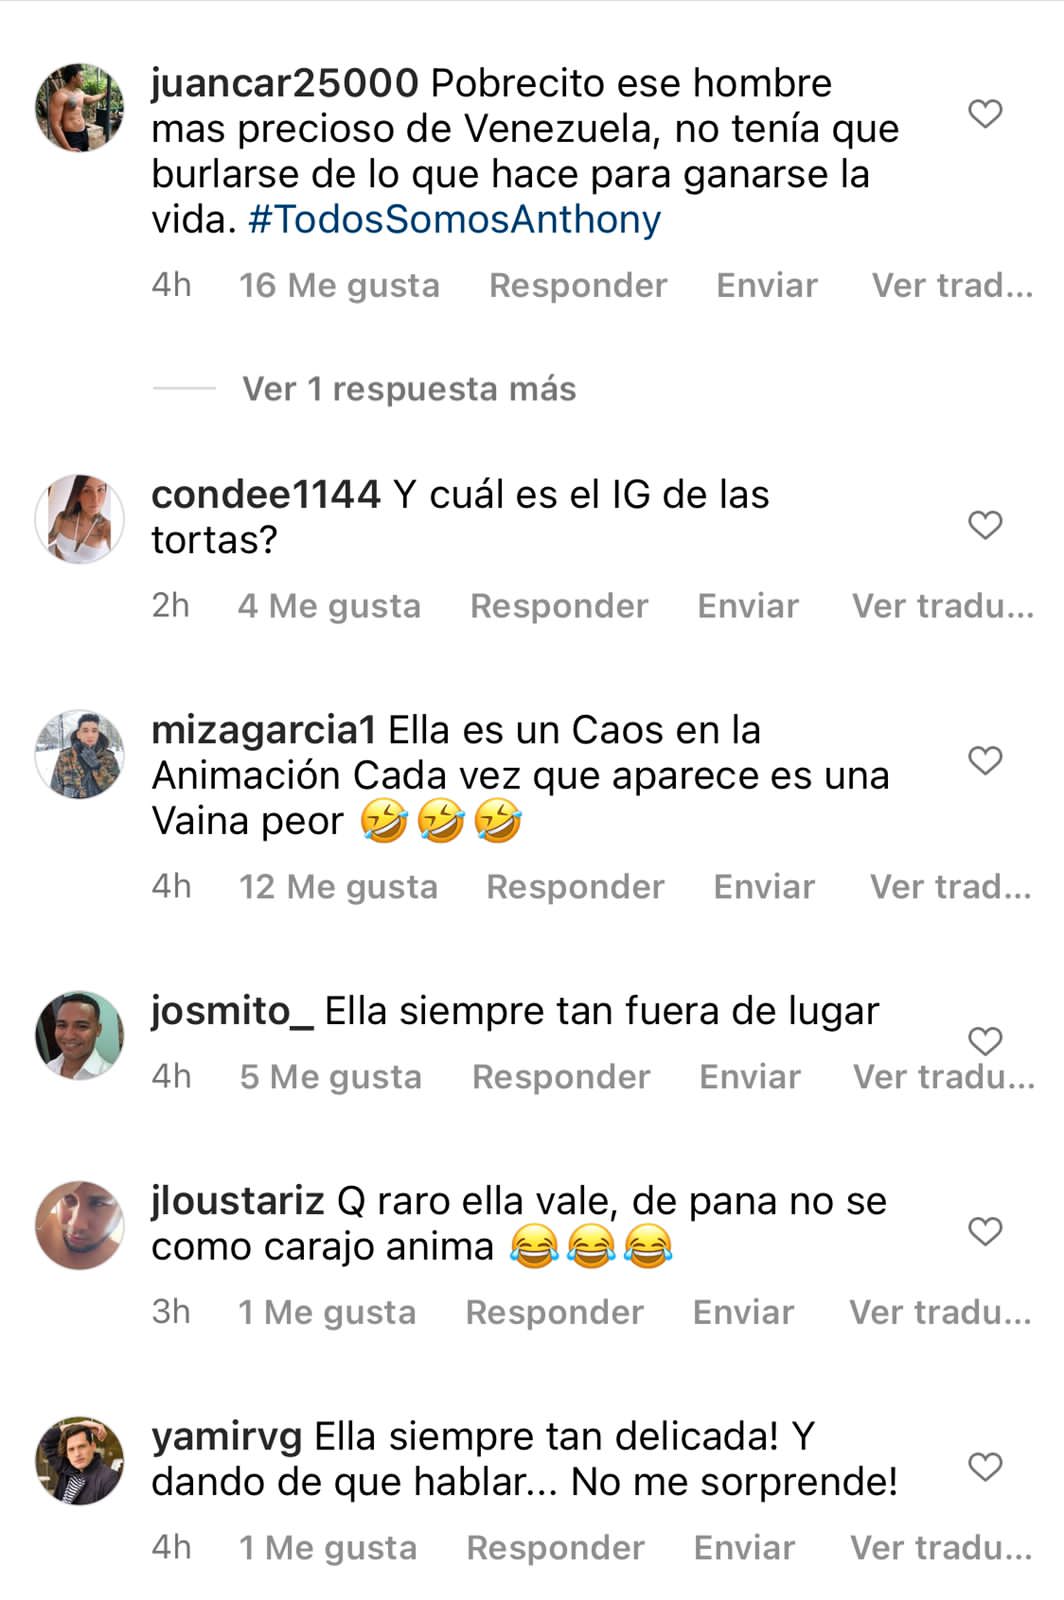Expand "Ver 1 respuesta más" replies
This screenshot has width=1064, height=1600.
pos(409,389)
